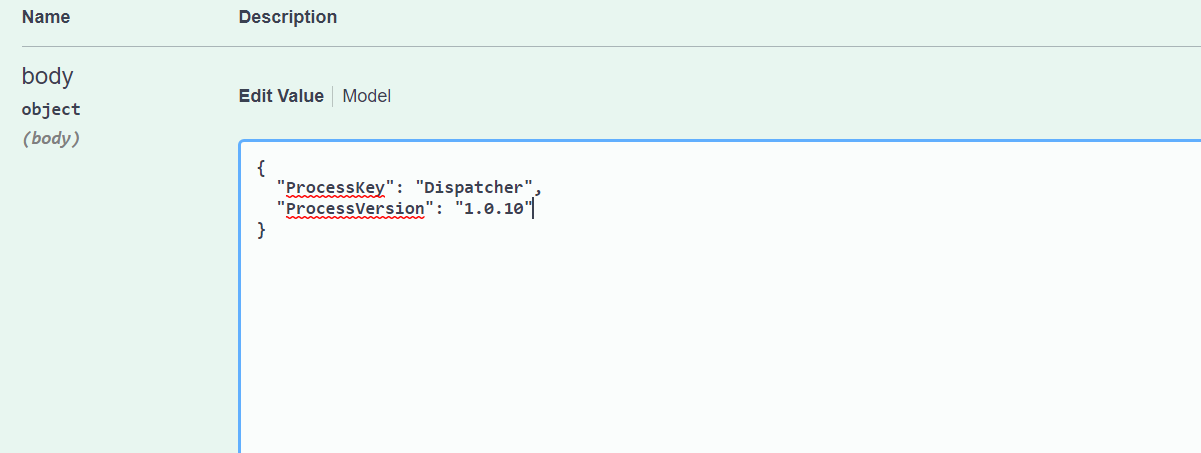Screen dimensions: 1201x453
Task: Click the Name column header
Action: (x=46, y=17)
